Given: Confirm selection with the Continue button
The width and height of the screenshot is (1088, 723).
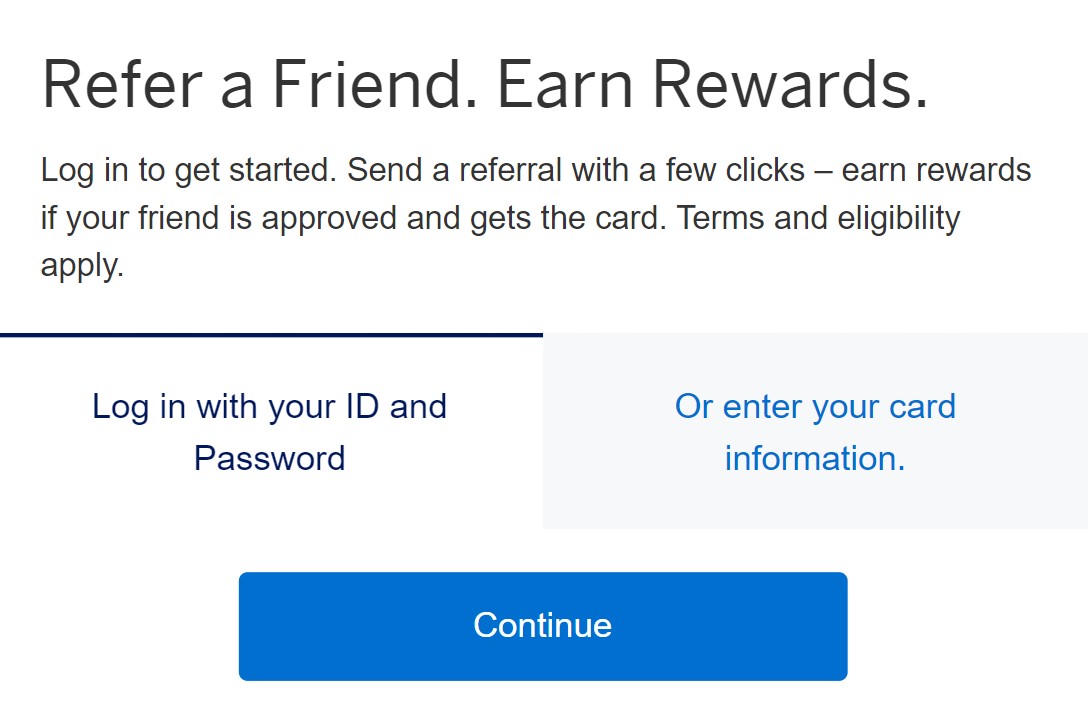Looking at the screenshot, I should tap(542, 626).
